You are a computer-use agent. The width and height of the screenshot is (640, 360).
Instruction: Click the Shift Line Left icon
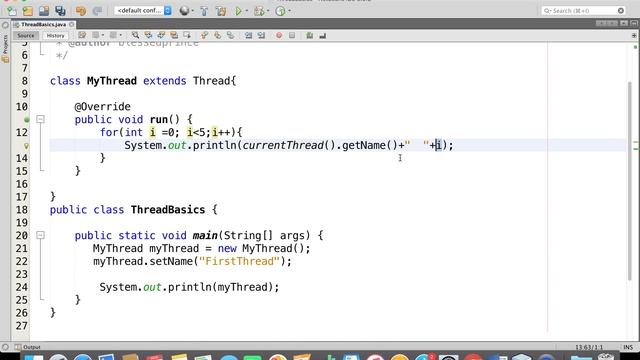pos(248,36)
